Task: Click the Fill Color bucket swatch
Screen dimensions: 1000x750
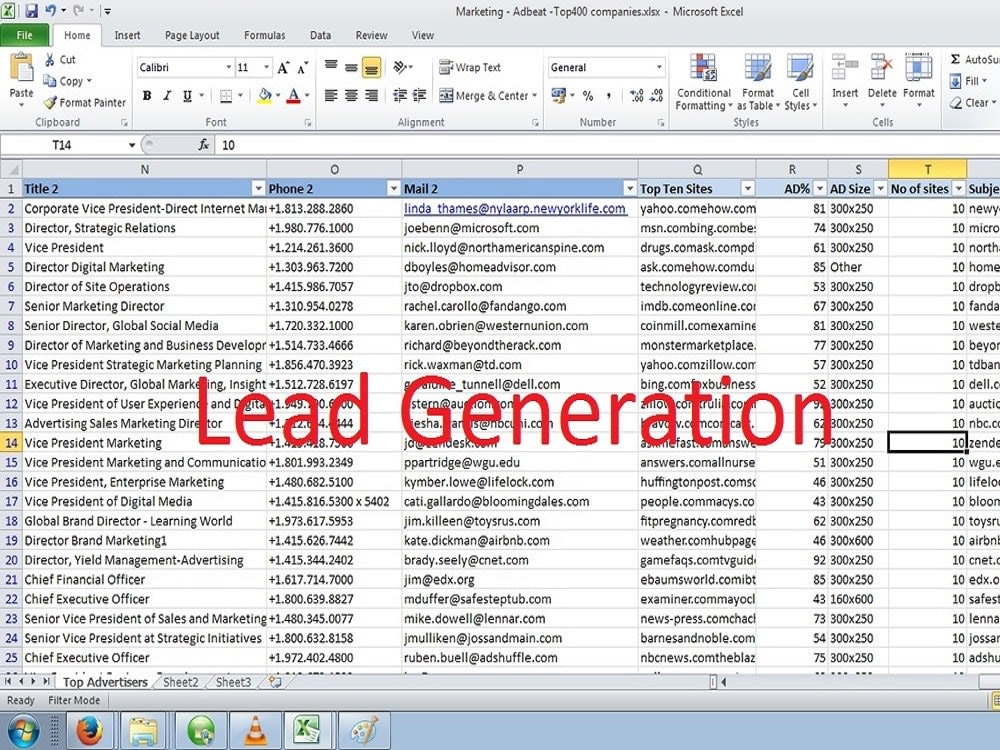Action: coord(264,96)
